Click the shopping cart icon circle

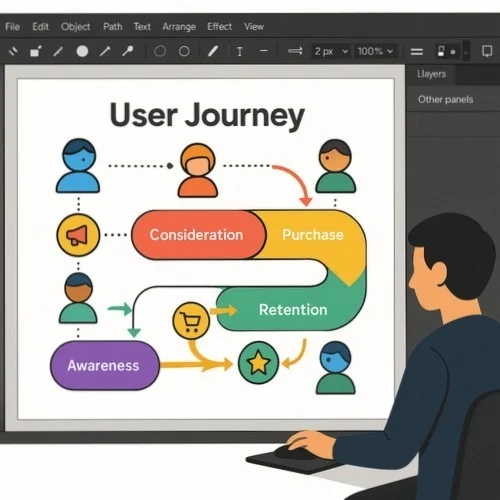[x=191, y=321]
